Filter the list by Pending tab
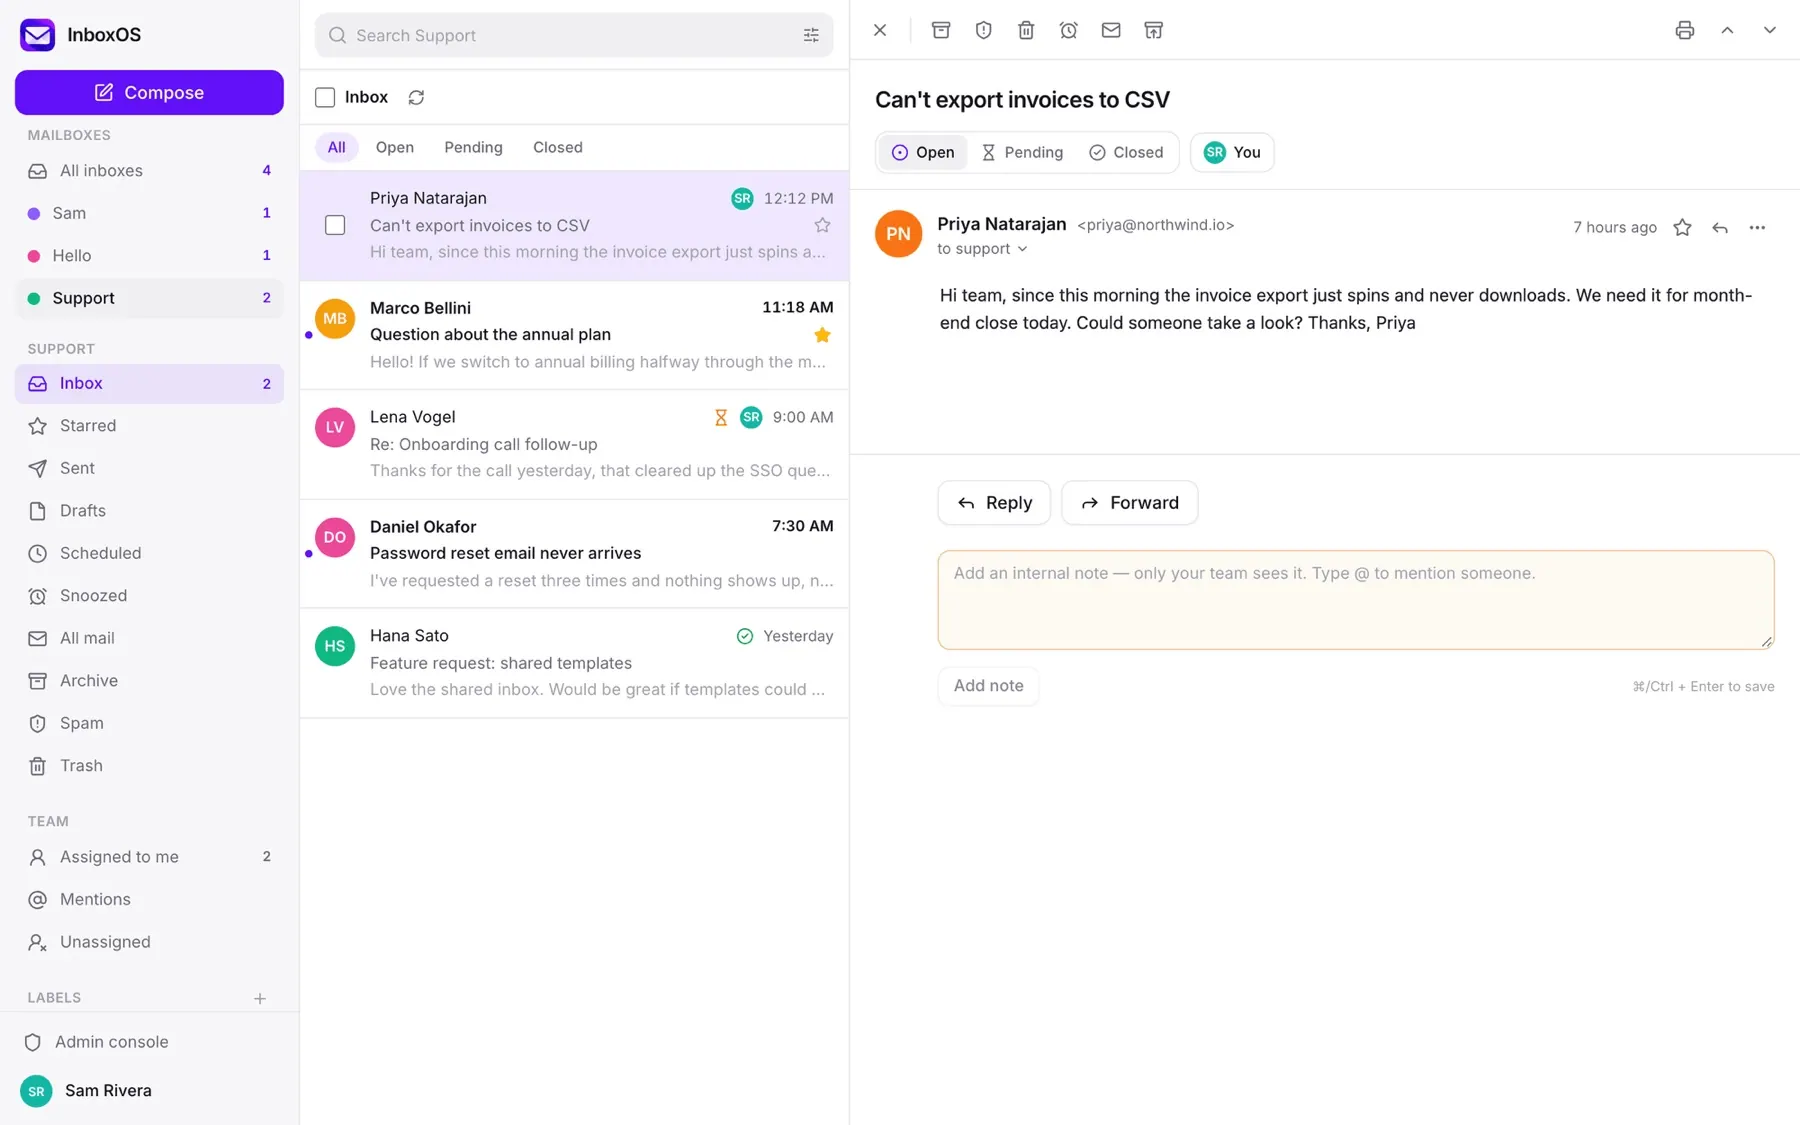1800x1125 pixels. (473, 147)
